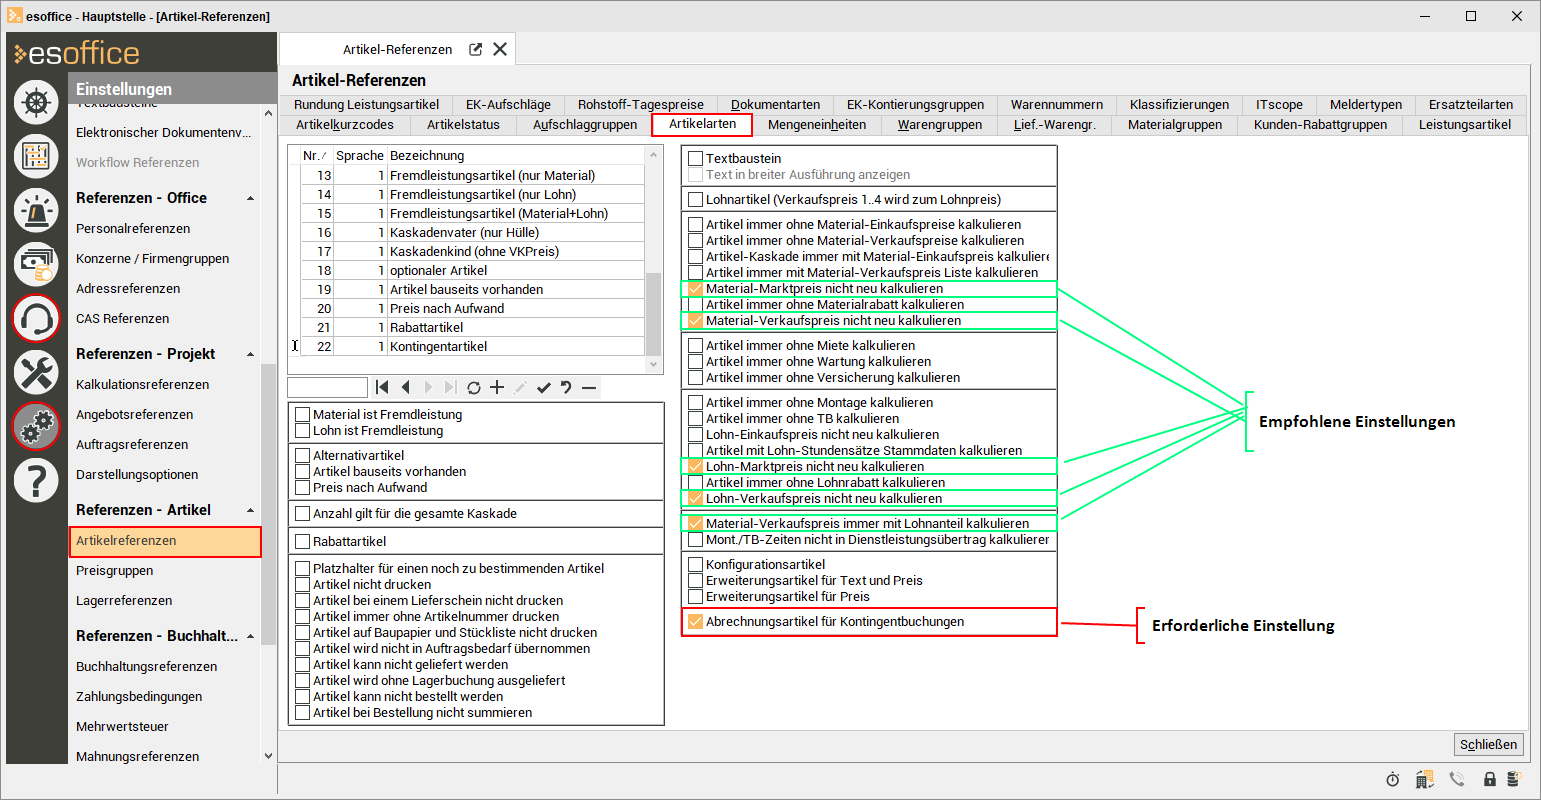Select row Kontingentartikel in the list
This screenshot has width=1541, height=800.
(473, 346)
